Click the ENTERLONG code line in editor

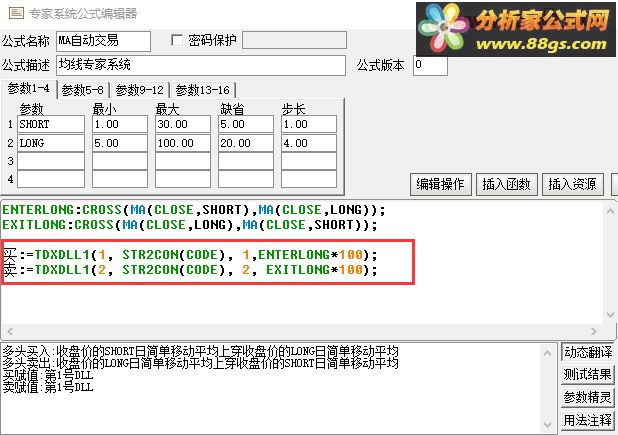coord(194,210)
